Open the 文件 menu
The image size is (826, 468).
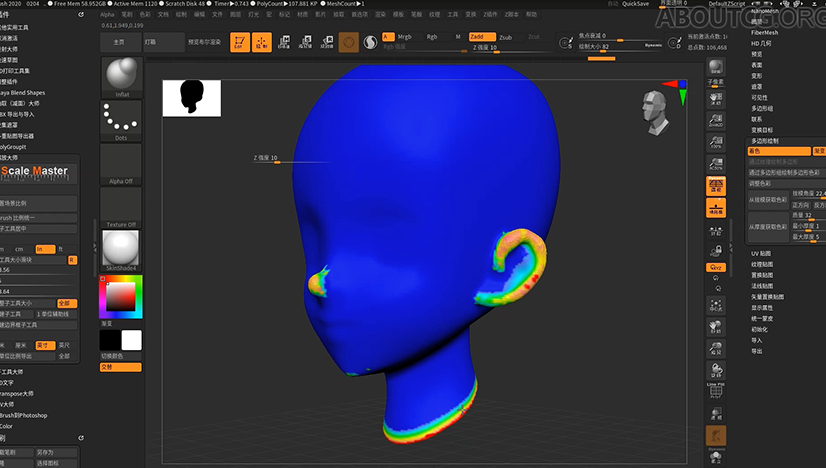217,15
